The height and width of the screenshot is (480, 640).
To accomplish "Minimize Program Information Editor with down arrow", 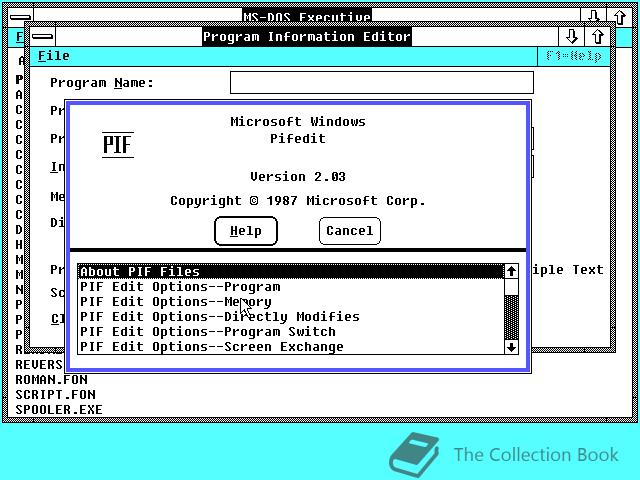I will coord(571,37).
